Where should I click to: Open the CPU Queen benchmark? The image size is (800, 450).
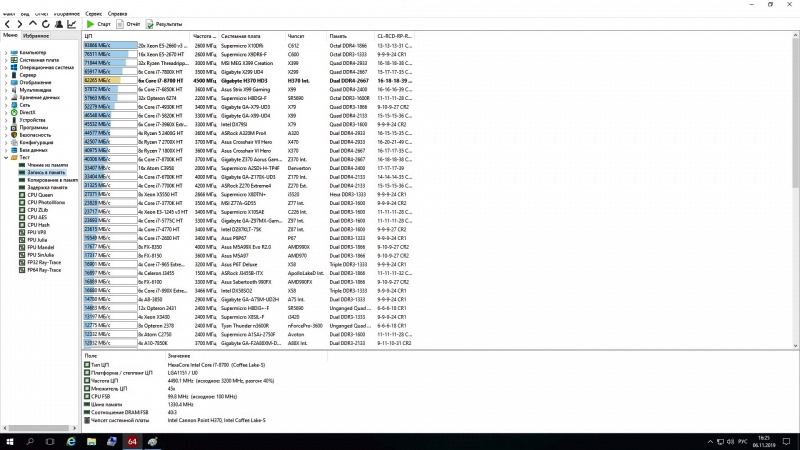40,195
